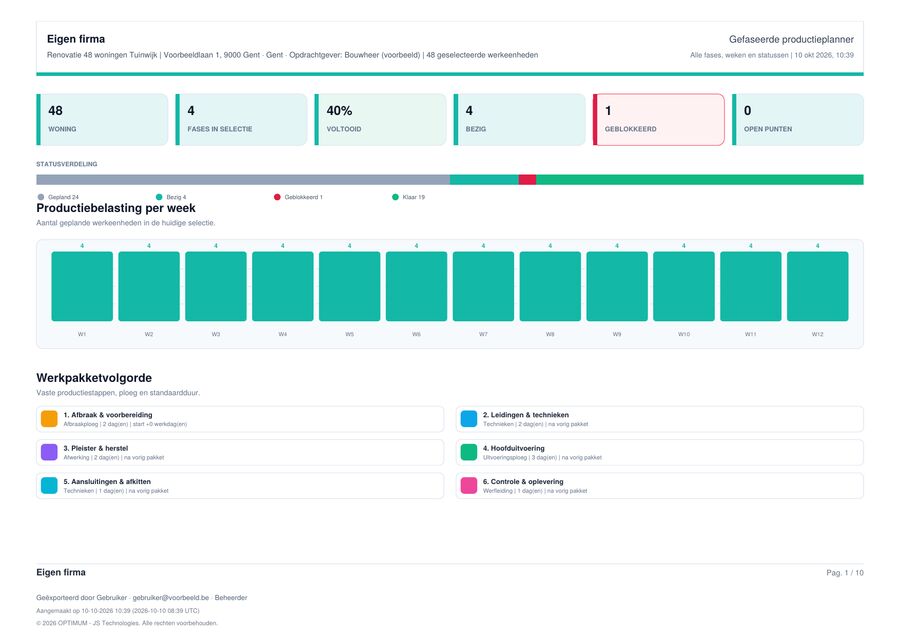Click the W7 bar in weekly chart
This screenshot has width=900, height=637.
pyautogui.click(x=483, y=286)
